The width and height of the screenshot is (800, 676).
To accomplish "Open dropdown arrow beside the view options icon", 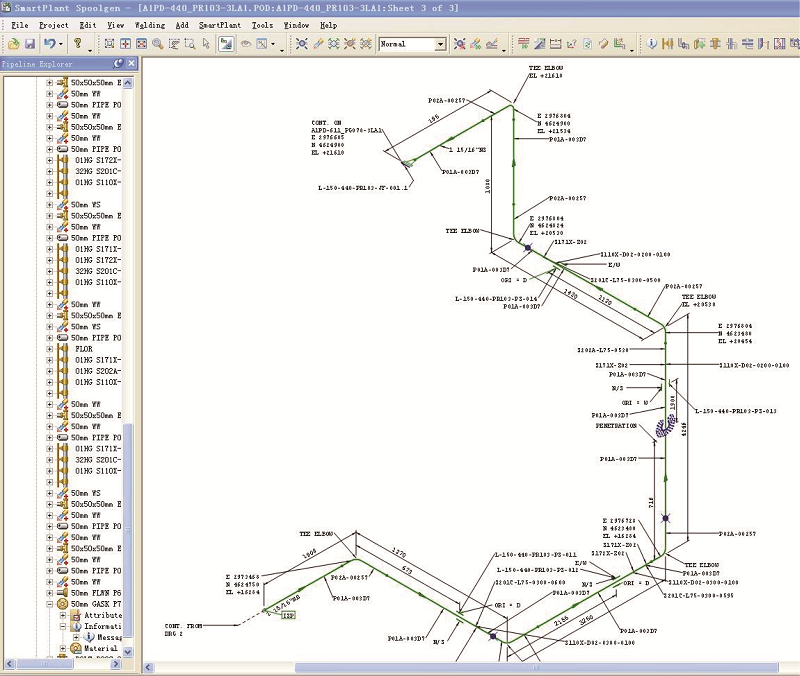I will [273, 44].
